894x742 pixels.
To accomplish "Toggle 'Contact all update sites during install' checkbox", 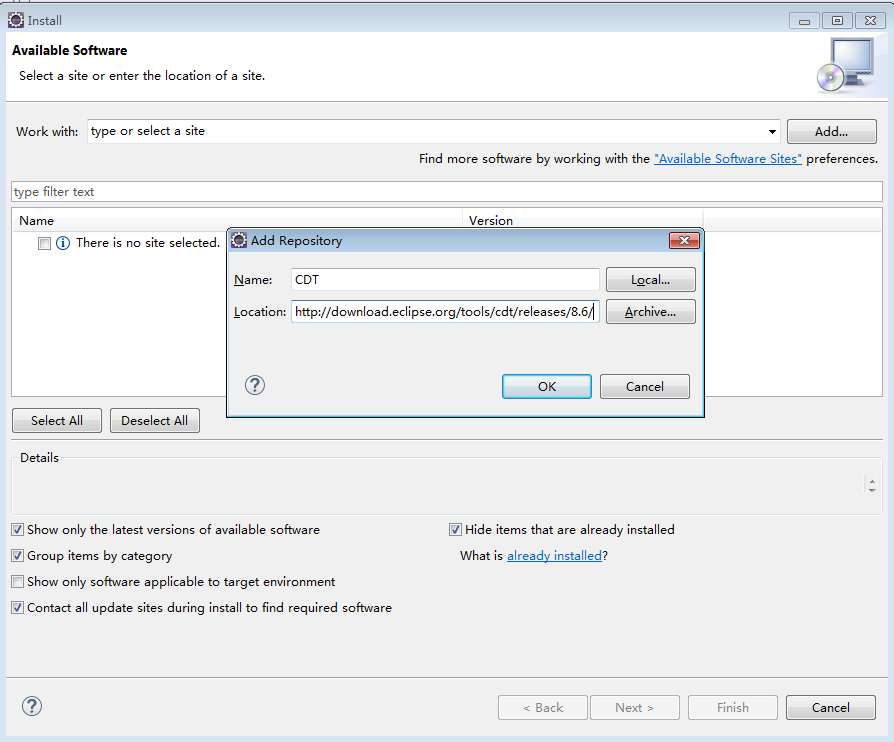I will [x=18, y=608].
